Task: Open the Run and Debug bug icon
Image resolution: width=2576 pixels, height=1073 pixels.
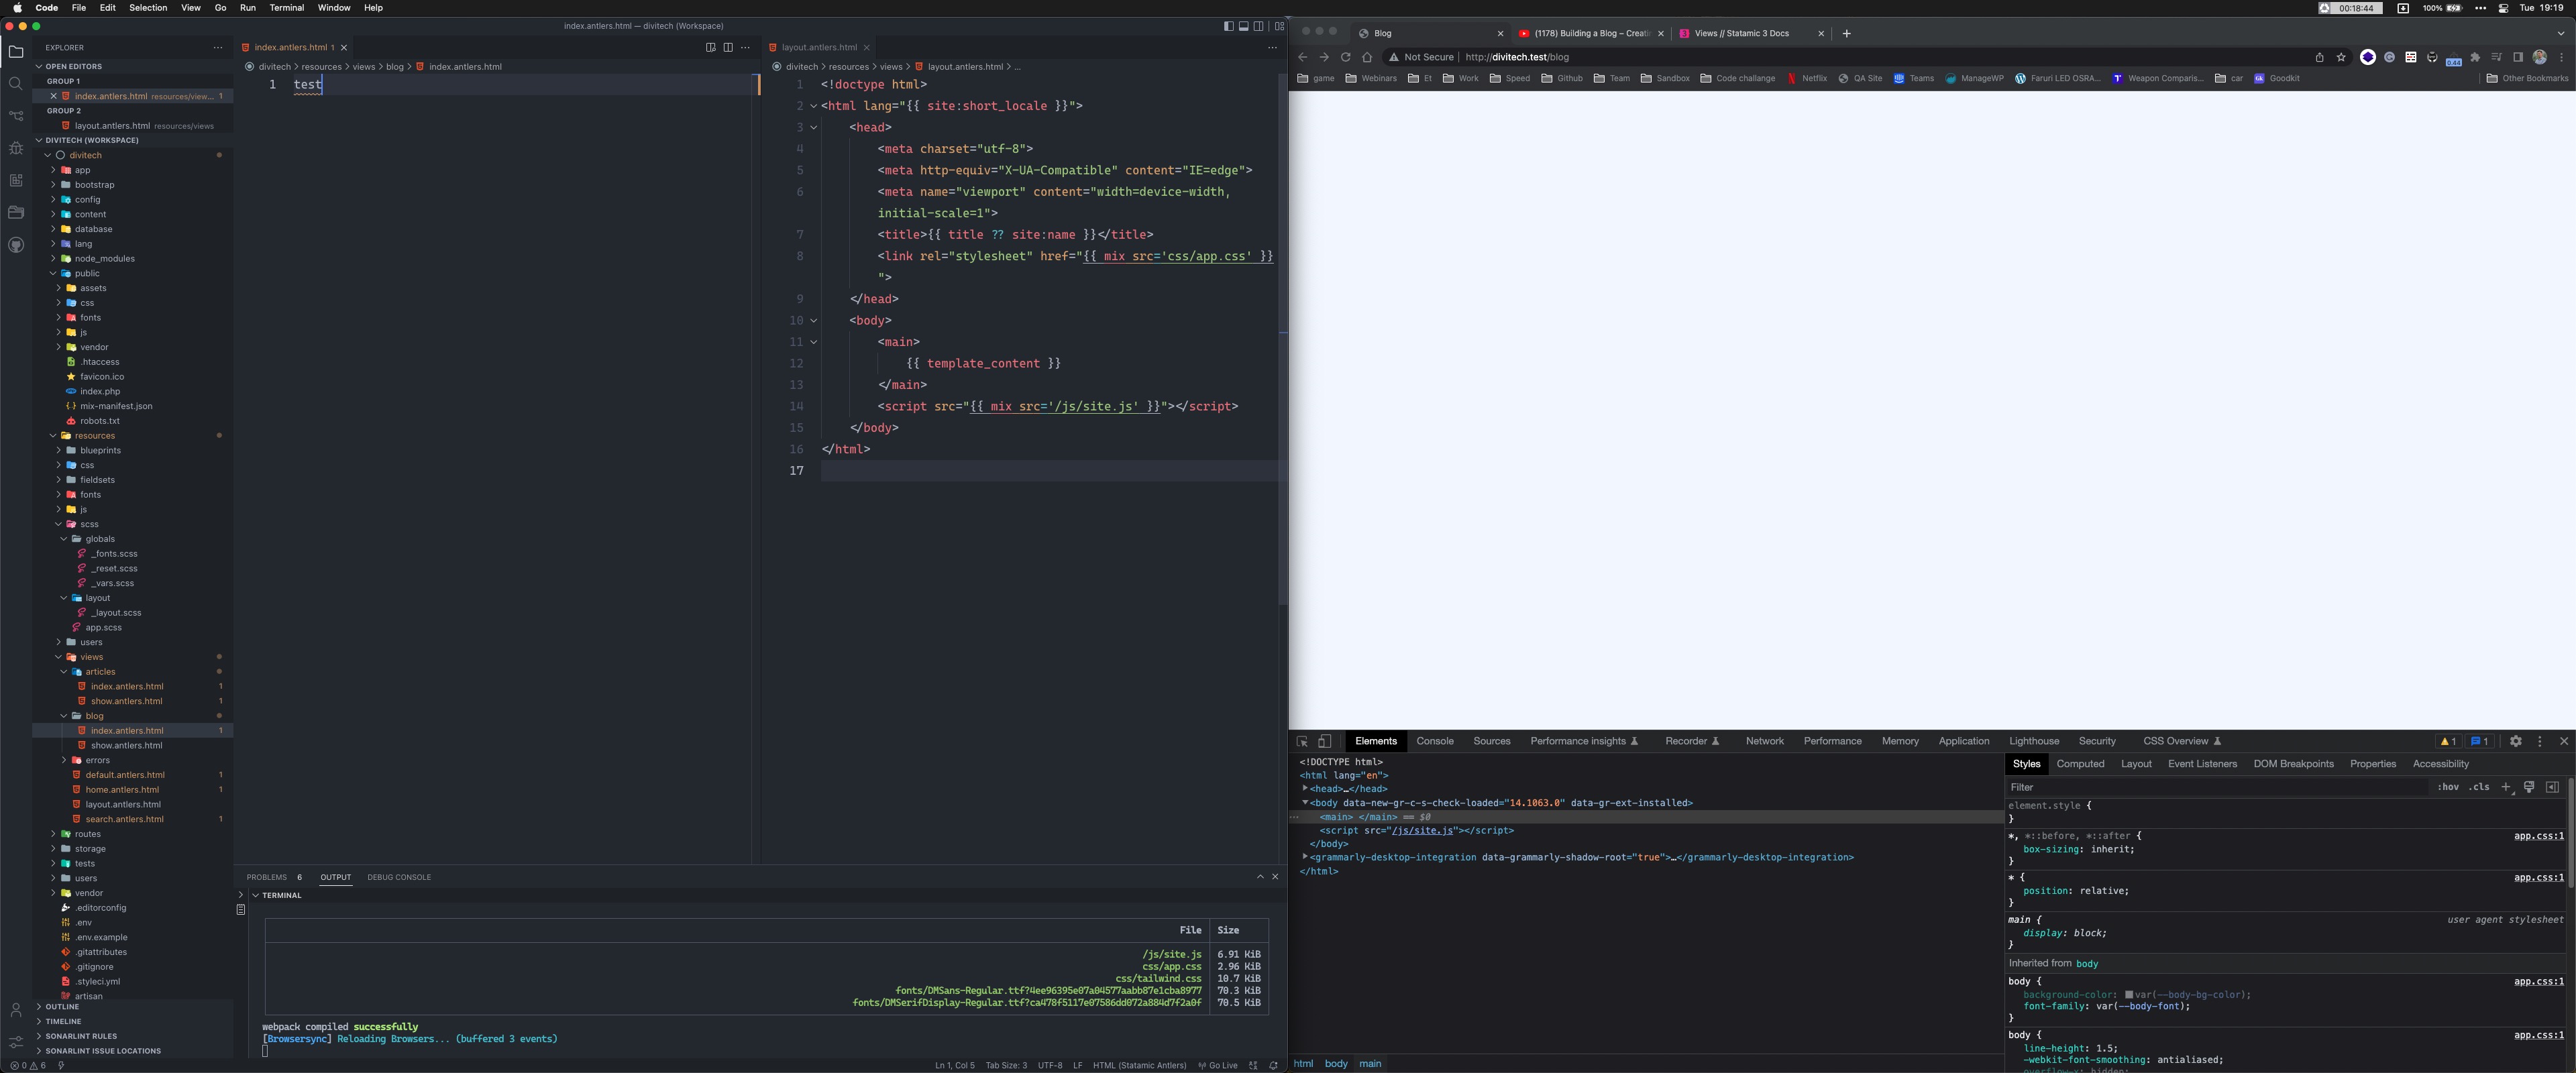Action: [16, 148]
